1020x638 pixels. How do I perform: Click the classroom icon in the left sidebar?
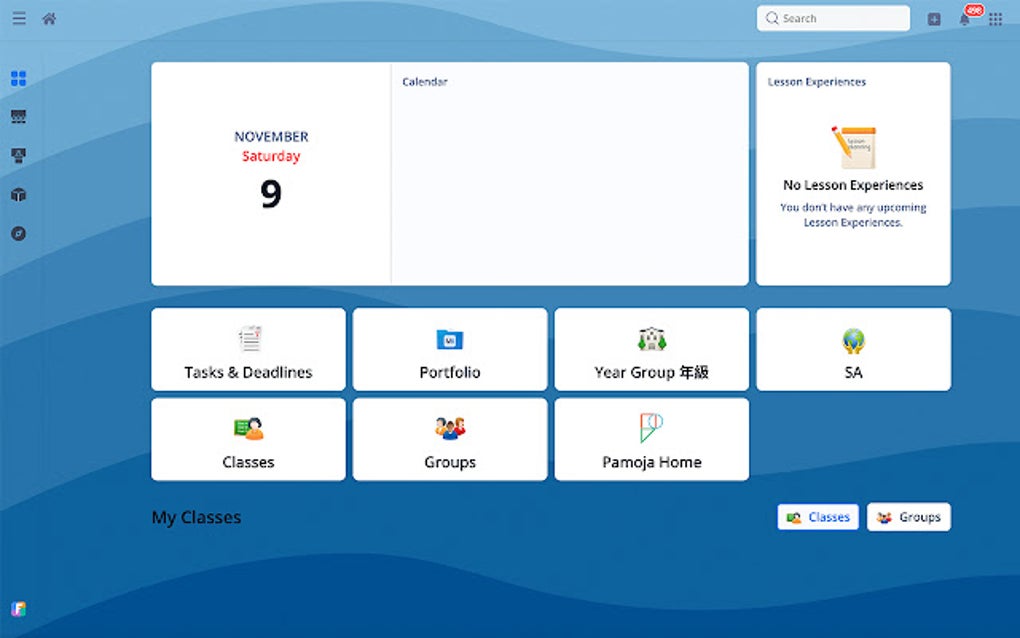click(17, 115)
